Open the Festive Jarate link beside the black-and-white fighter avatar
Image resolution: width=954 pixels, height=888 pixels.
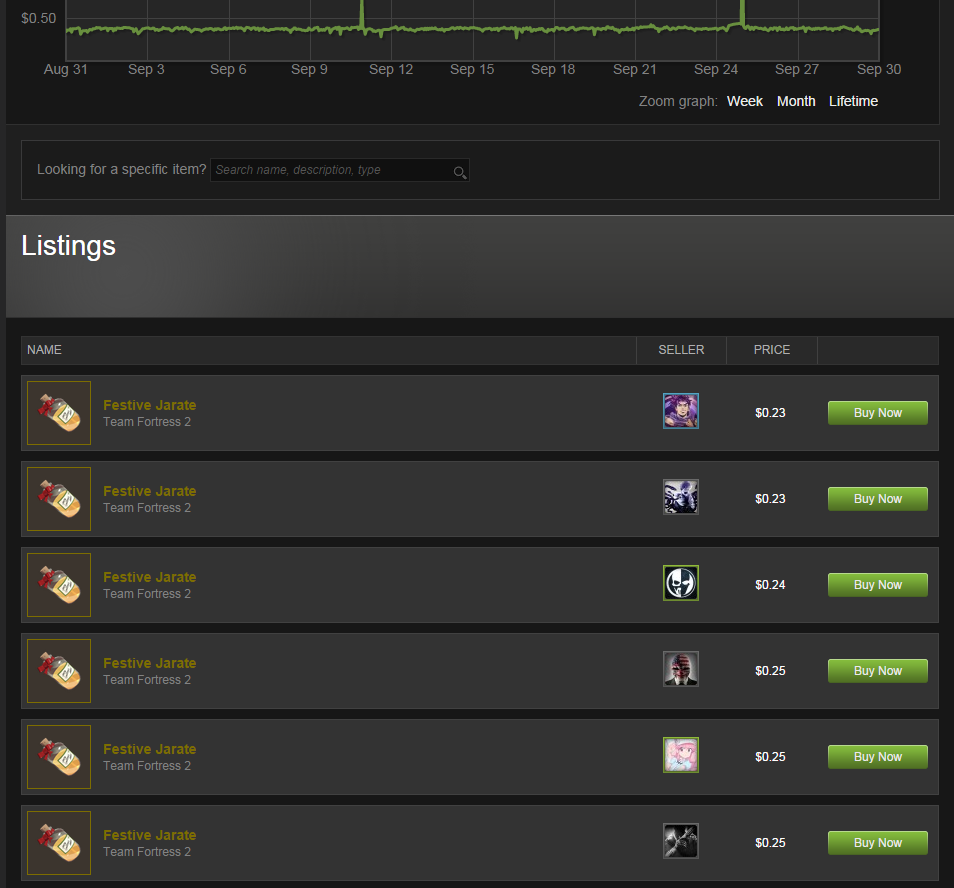click(150, 835)
